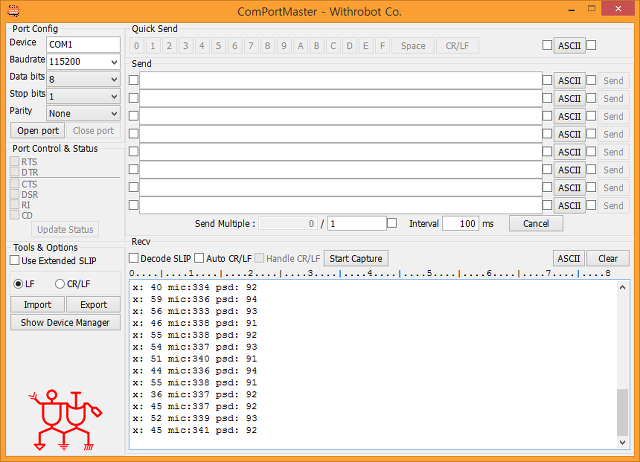This screenshot has height=462, width=640.
Task: Click the first Send text input field
Action: (x=341, y=80)
